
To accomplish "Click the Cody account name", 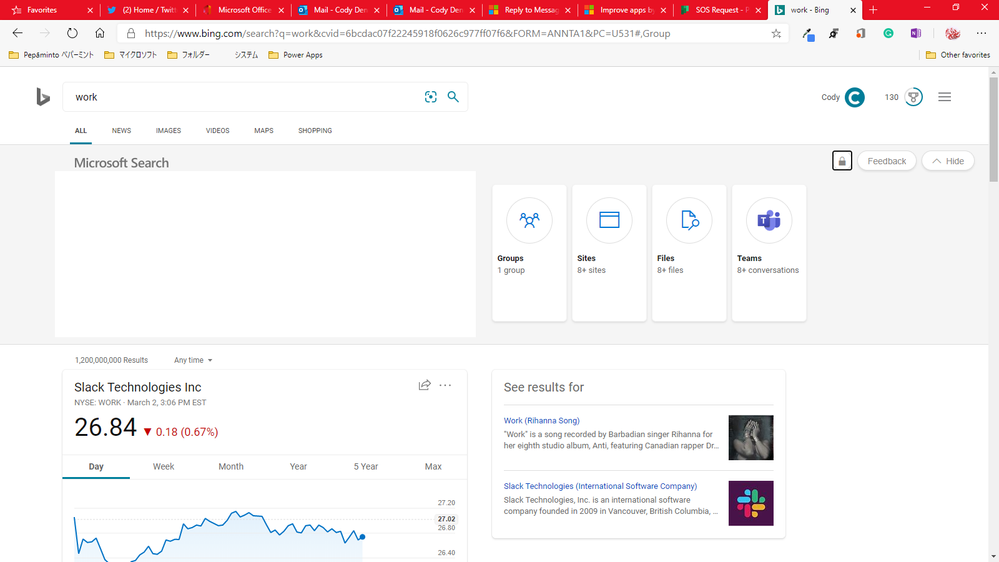I will pos(830,97).
